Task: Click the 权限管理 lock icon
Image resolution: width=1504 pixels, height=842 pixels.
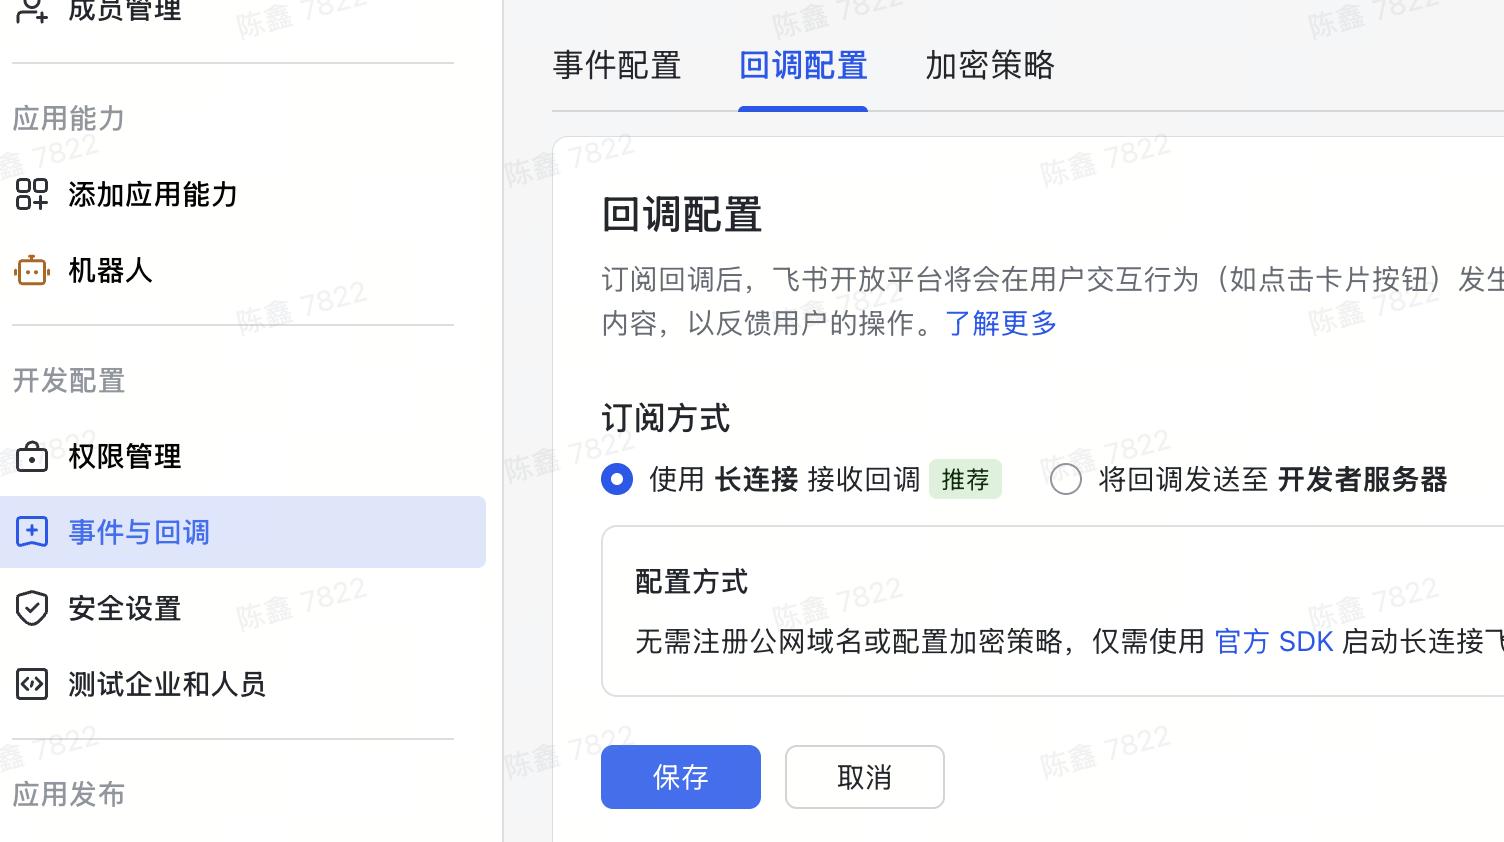Action: pyautogui.click(x=31, y=456)
